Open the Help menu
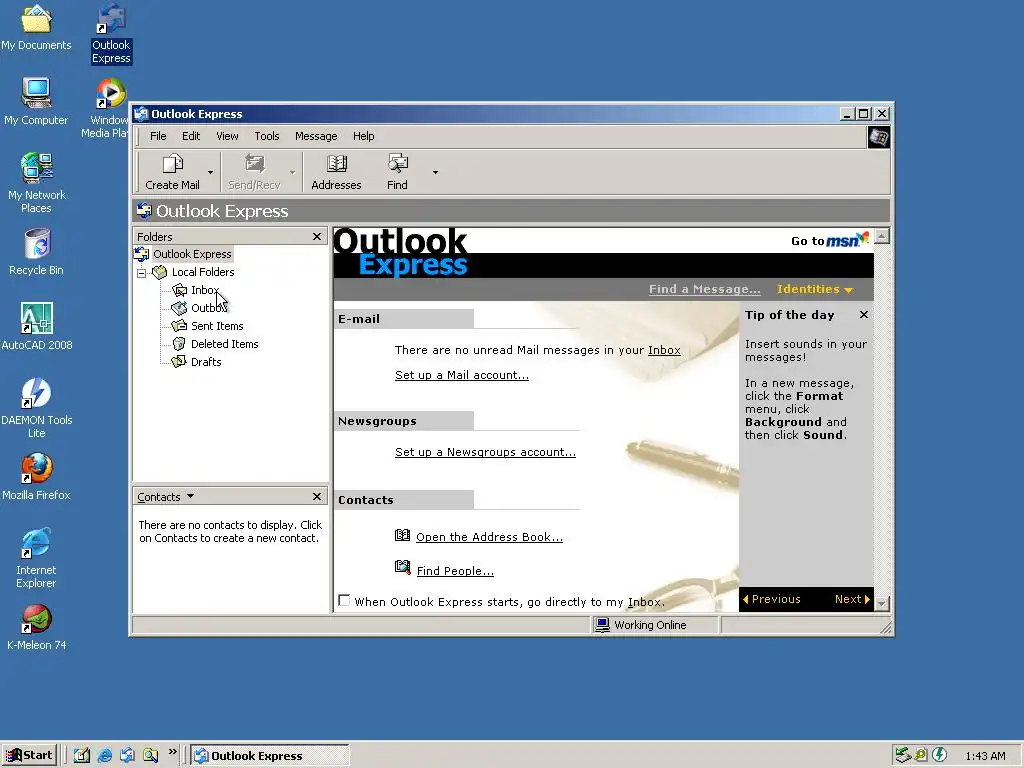 (x=364, y=136)
